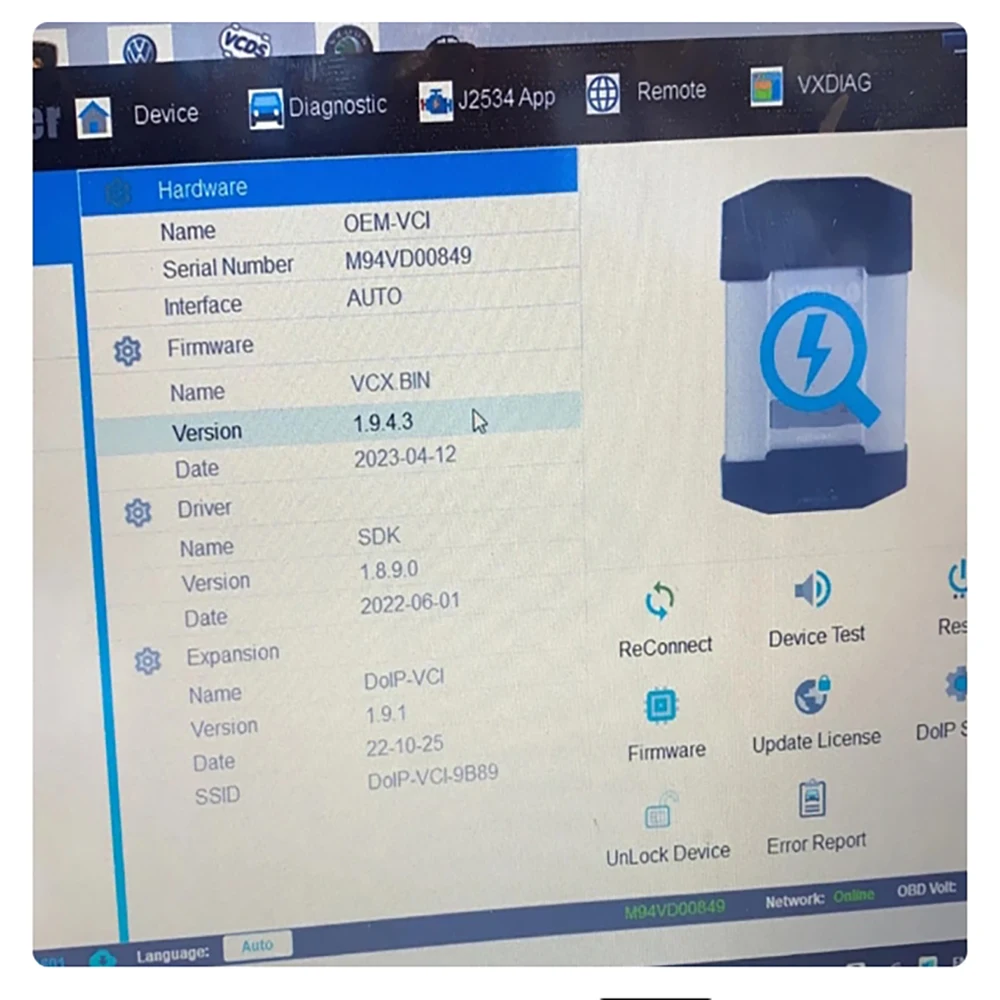The image size is (1000, 1000).
Task: Click the UnLock Device button label
Action: tap(668, 854)
